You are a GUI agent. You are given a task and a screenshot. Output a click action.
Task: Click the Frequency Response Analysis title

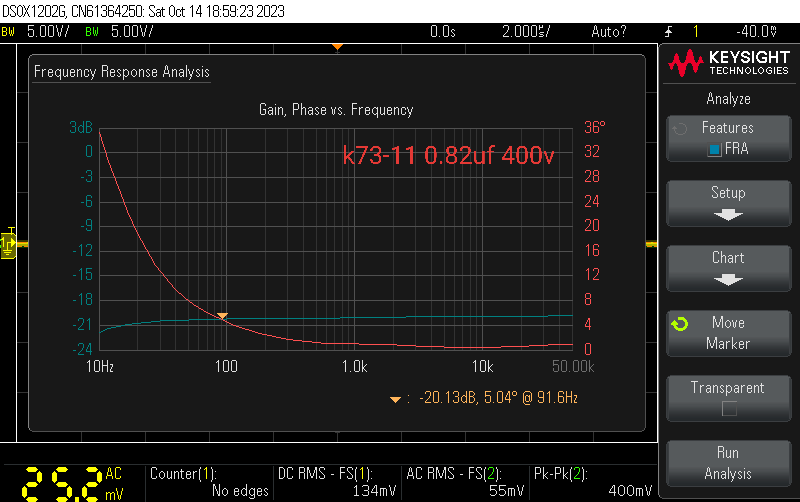coord(121,71)
